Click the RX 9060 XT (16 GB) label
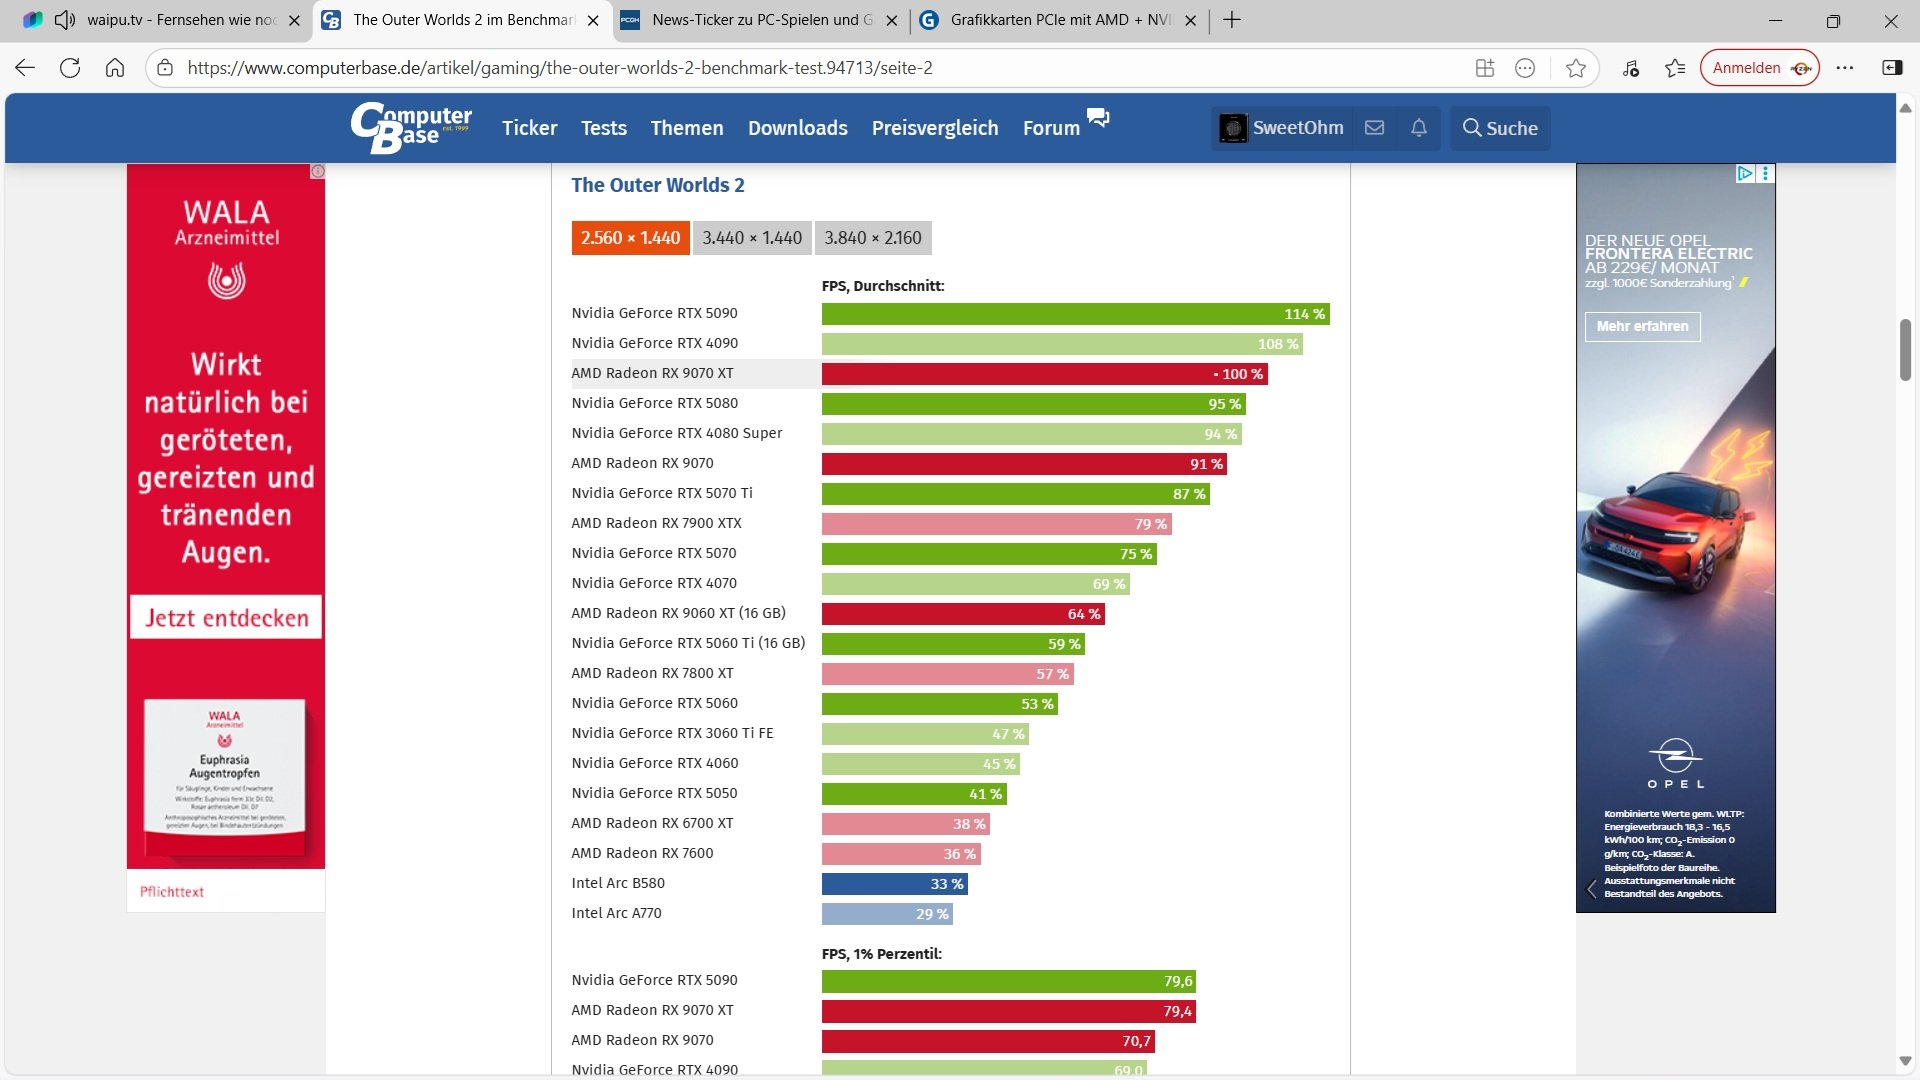 [678, 613]
